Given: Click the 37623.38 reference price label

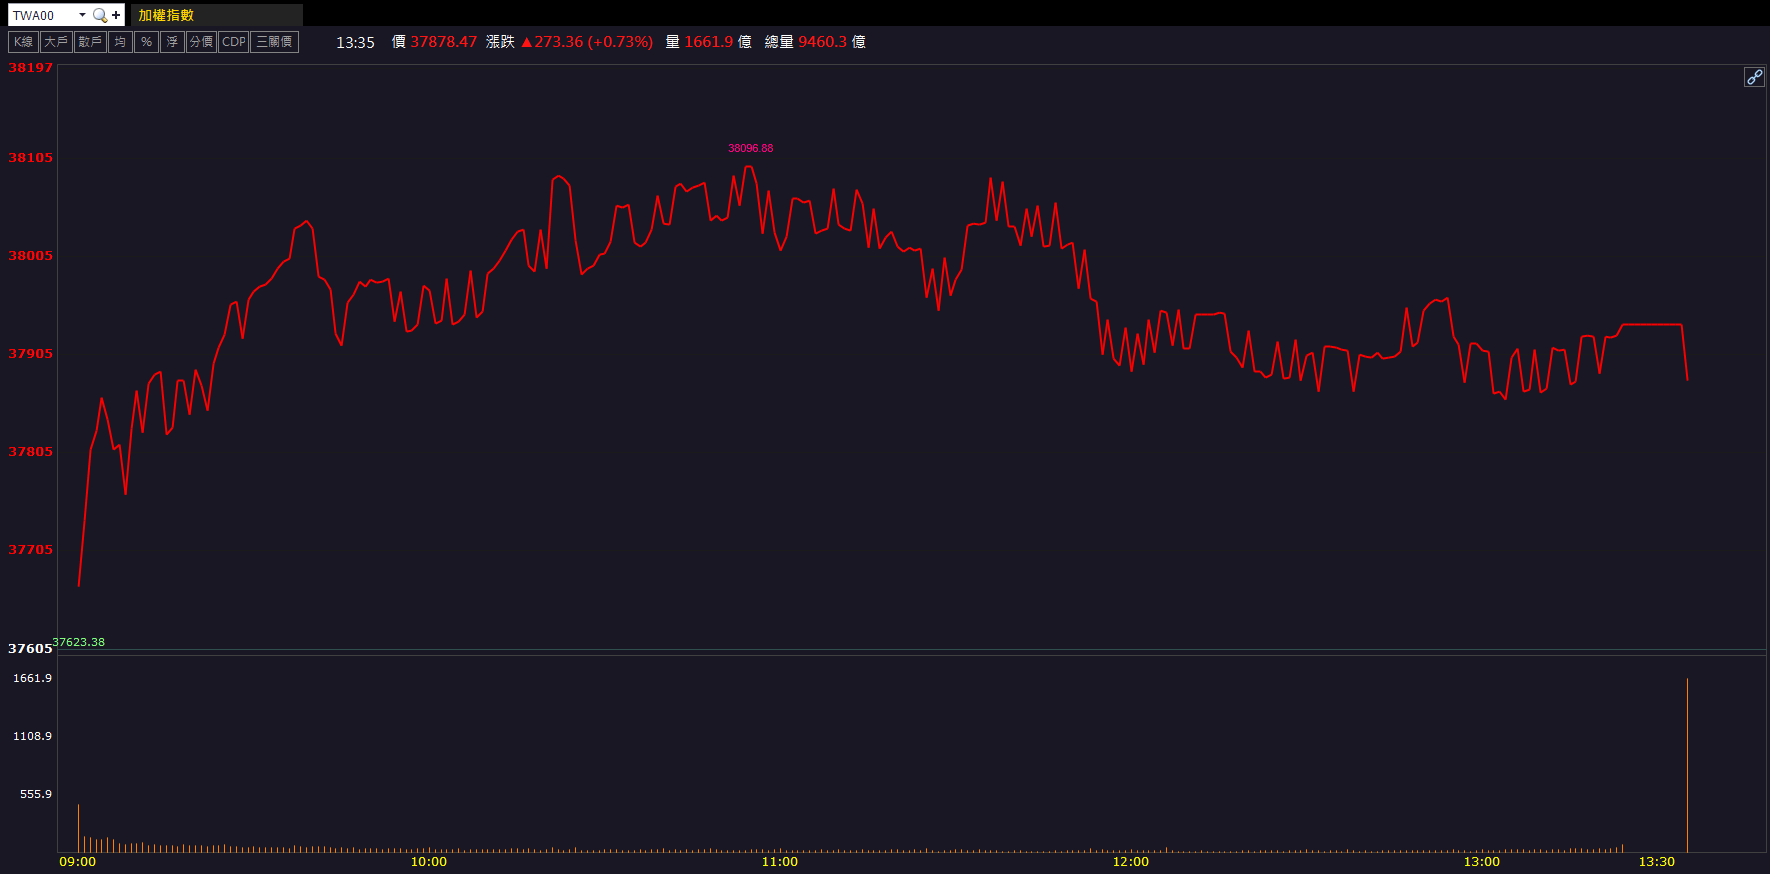Looking at the screenshot, I should [x=79, y=642].
